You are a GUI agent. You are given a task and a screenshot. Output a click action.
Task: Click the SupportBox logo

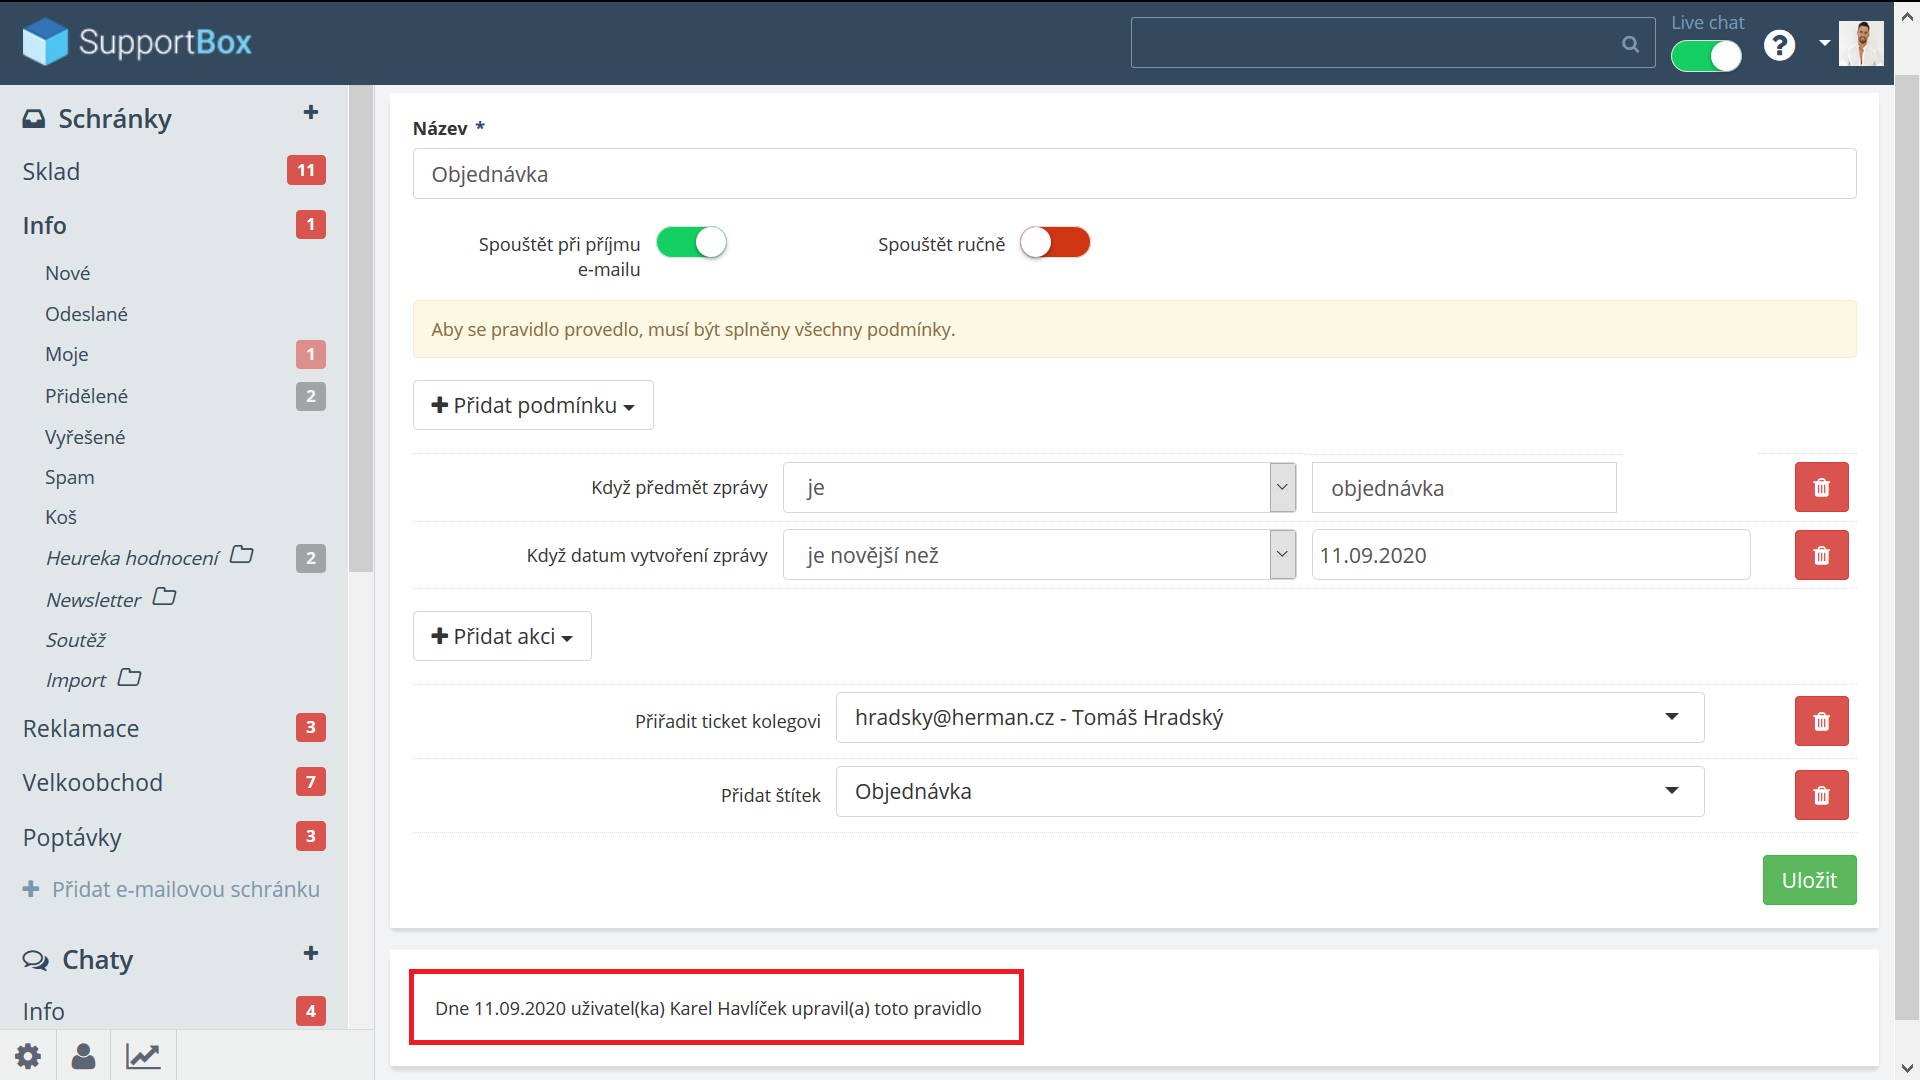[x=136, y=42]
